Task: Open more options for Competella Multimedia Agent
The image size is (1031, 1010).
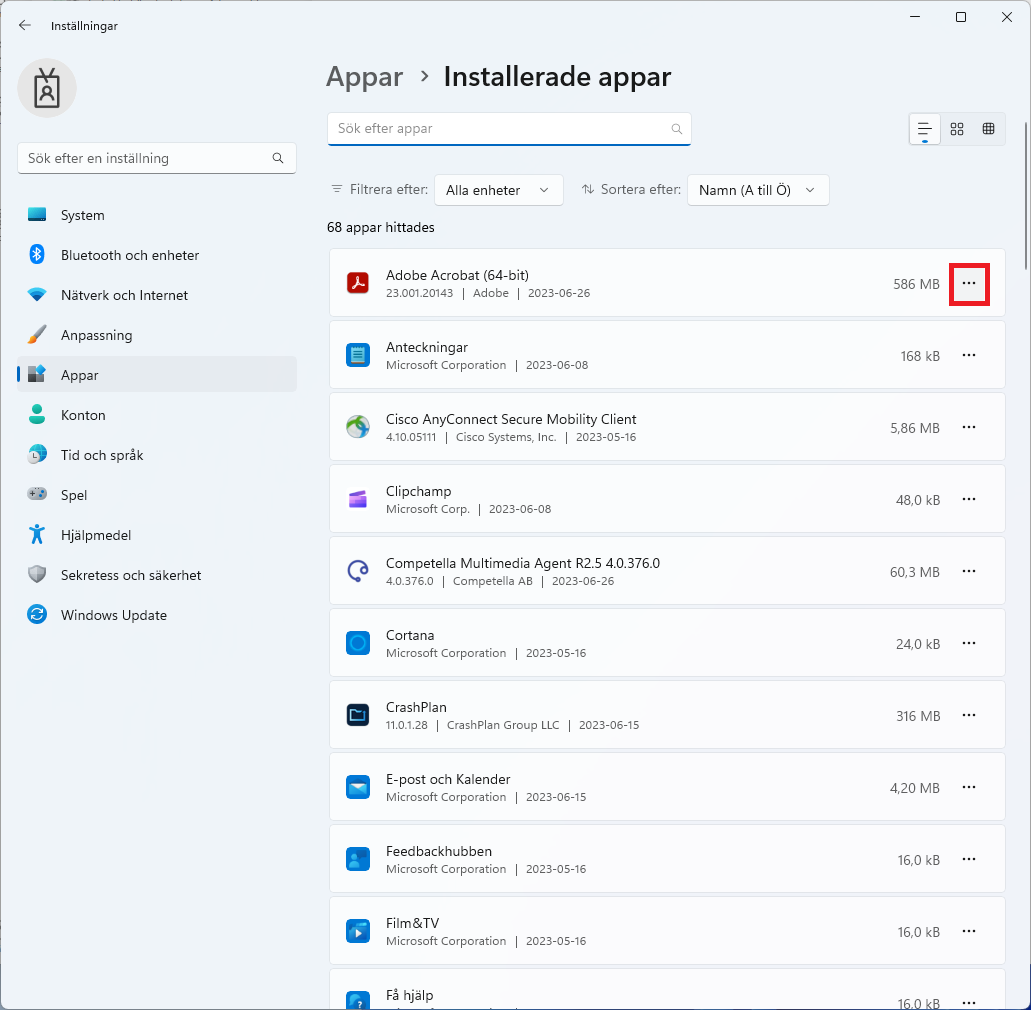Action: 969,571
